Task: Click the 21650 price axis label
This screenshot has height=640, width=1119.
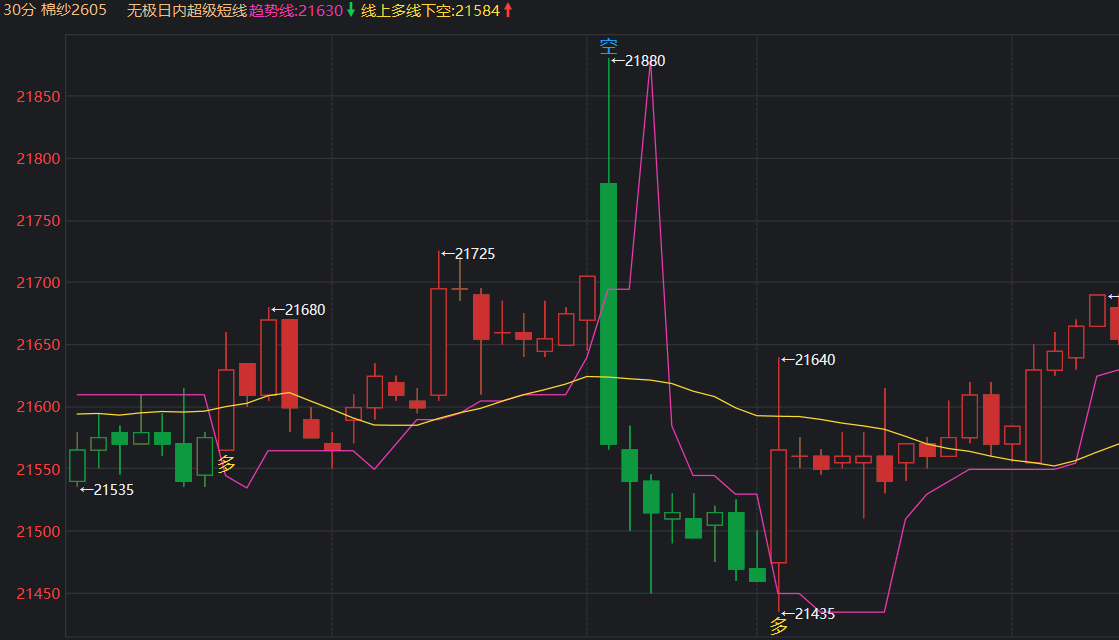Action: click(x=39, y=345)
